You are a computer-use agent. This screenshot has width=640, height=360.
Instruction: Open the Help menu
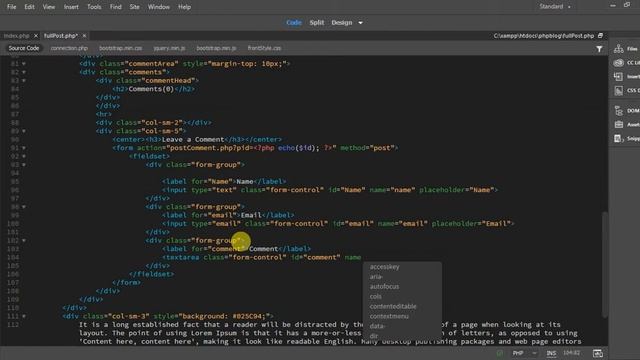(x=184, y=7)
